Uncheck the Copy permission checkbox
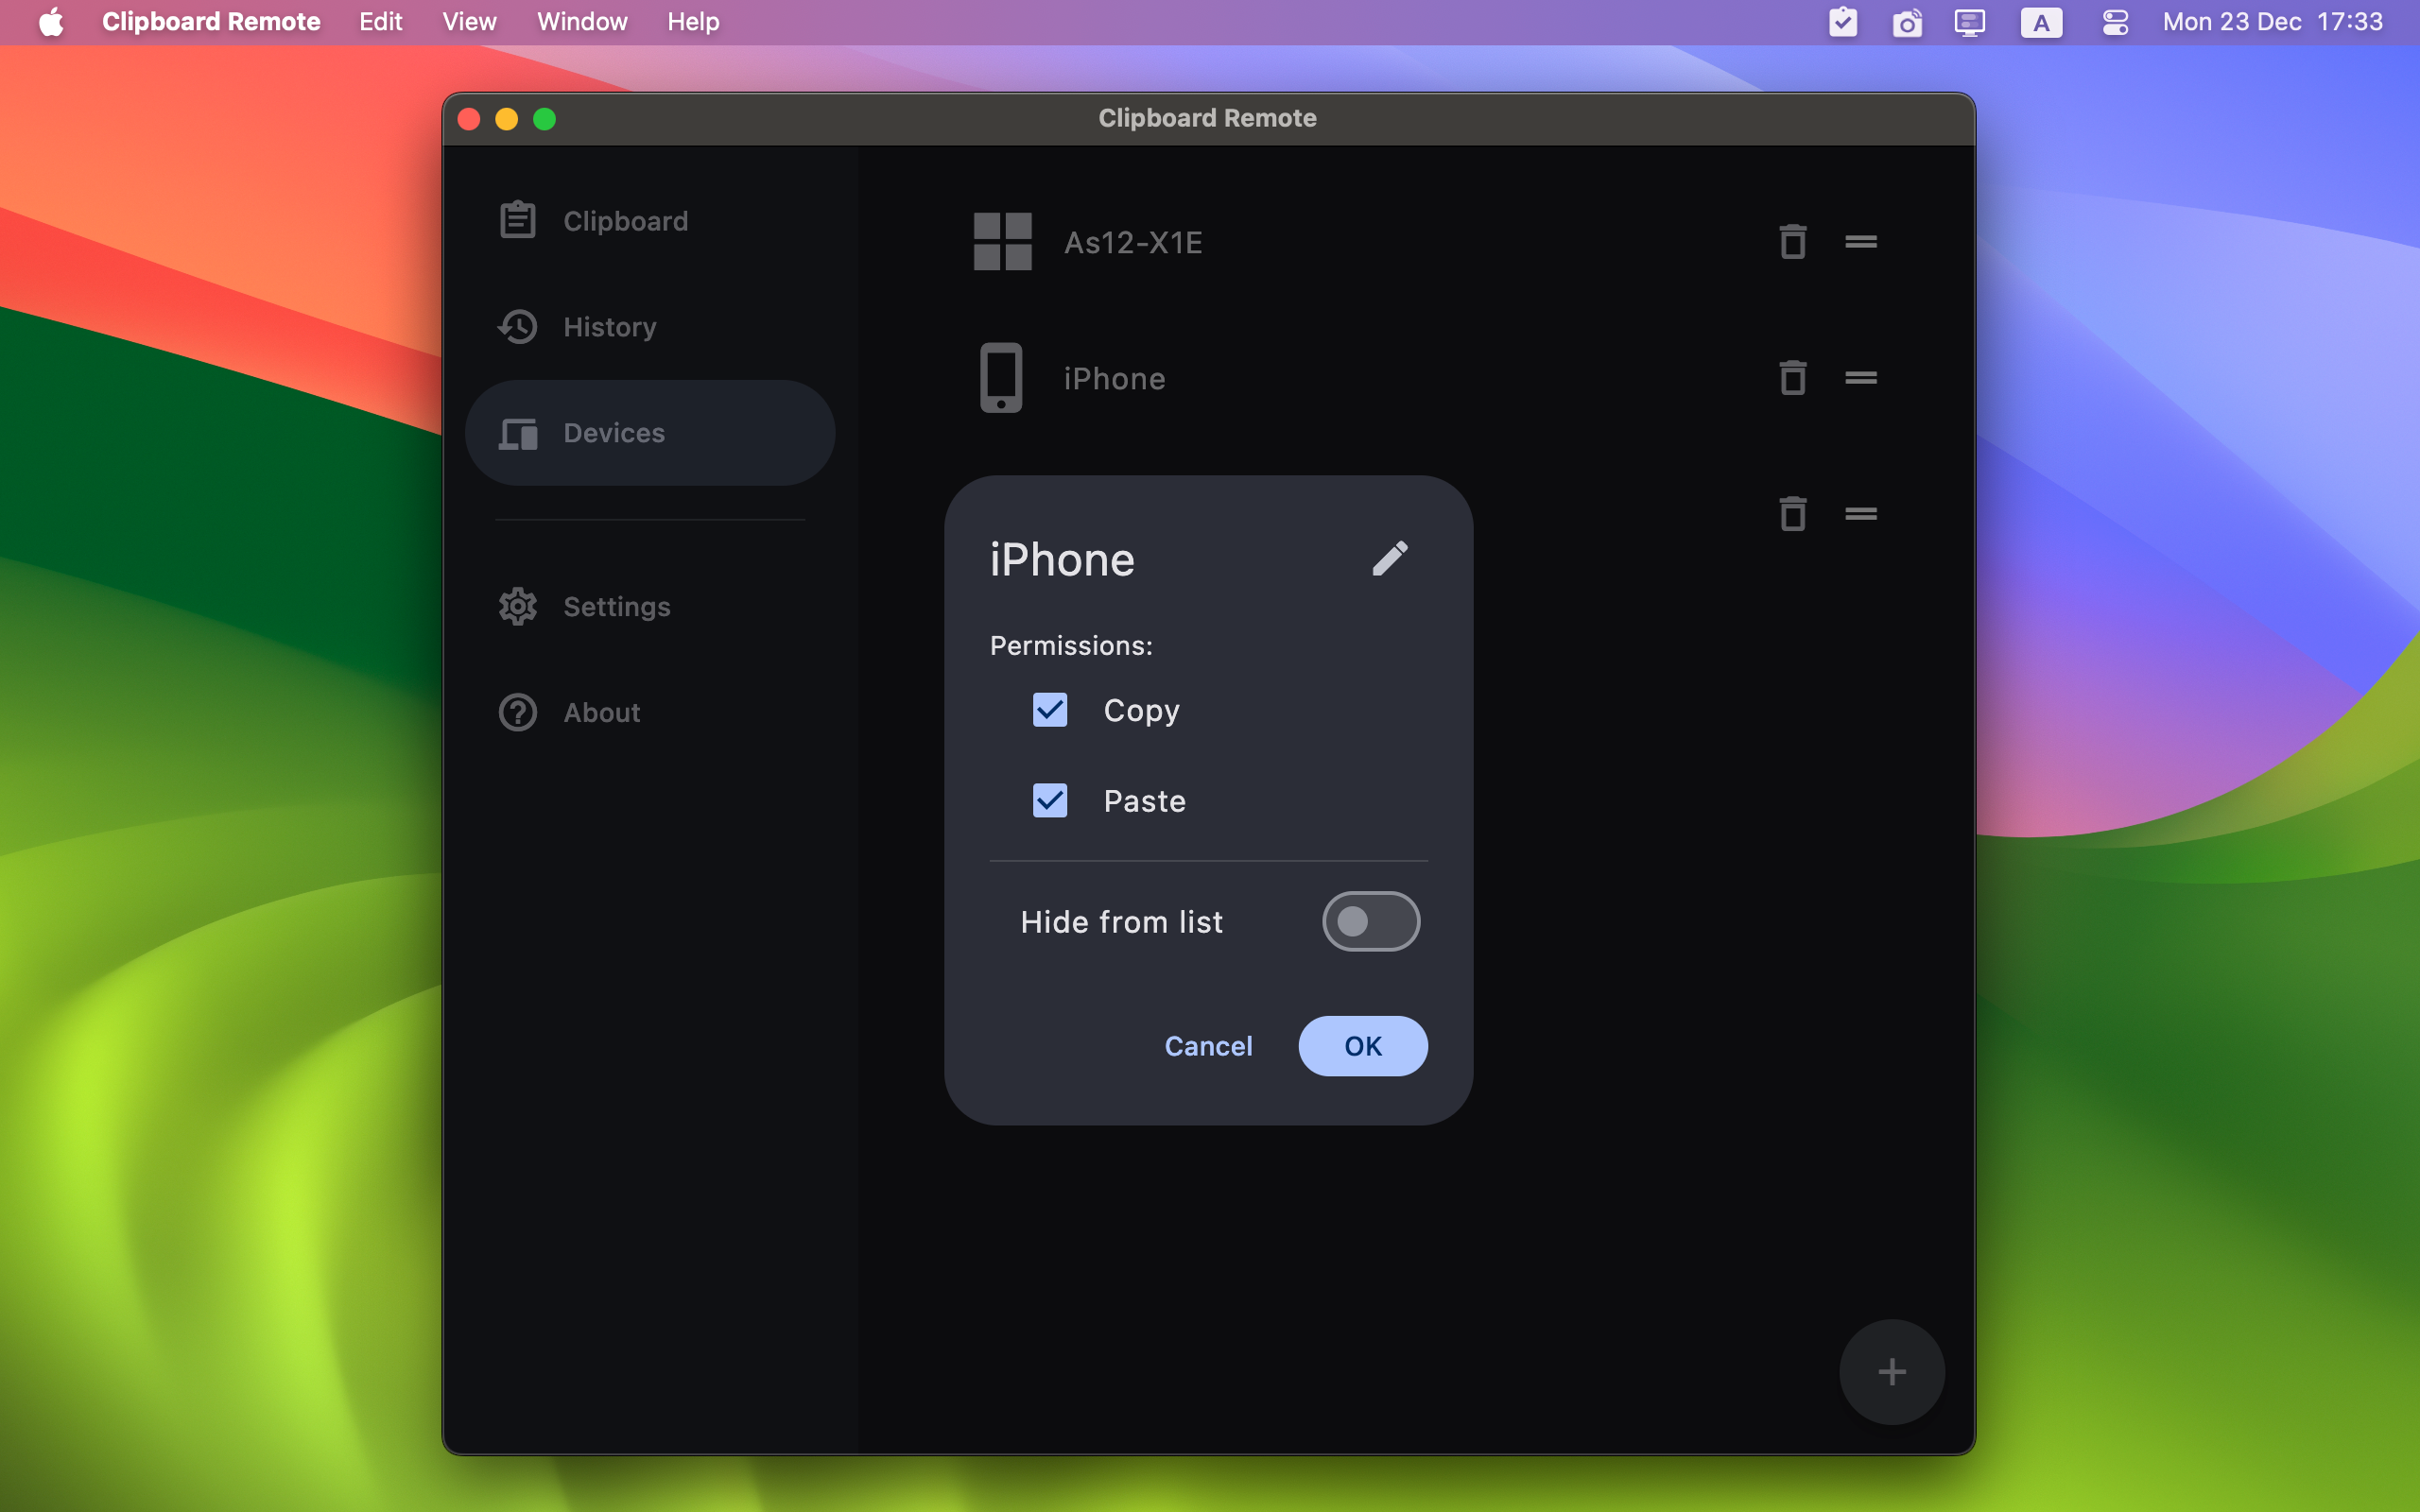Viewport: 2420px width, 1512px height. pos(1050,710)
